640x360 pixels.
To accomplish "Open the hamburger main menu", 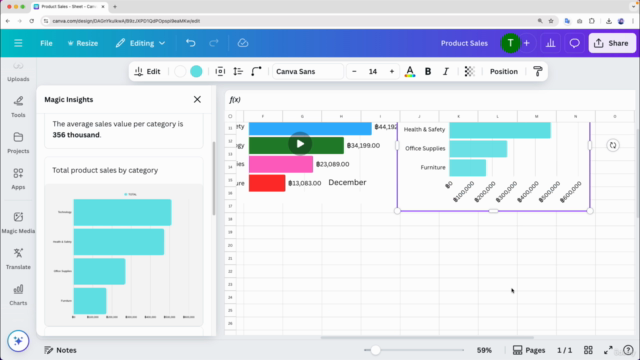I will click(x=18, y=43).
